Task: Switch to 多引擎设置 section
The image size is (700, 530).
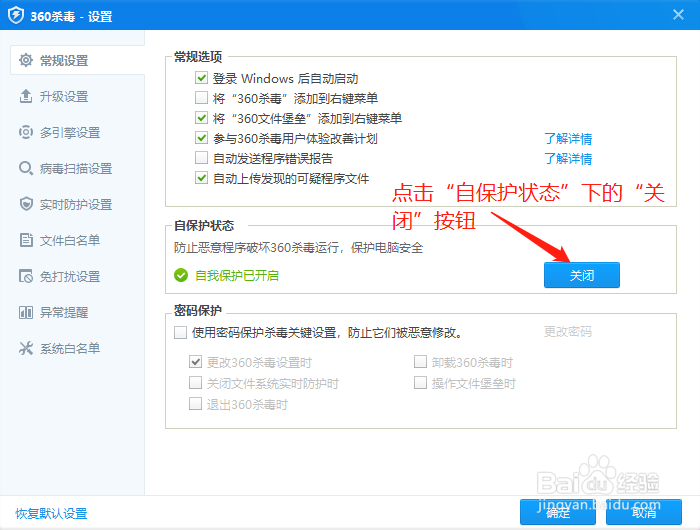Action: (72, 132)
